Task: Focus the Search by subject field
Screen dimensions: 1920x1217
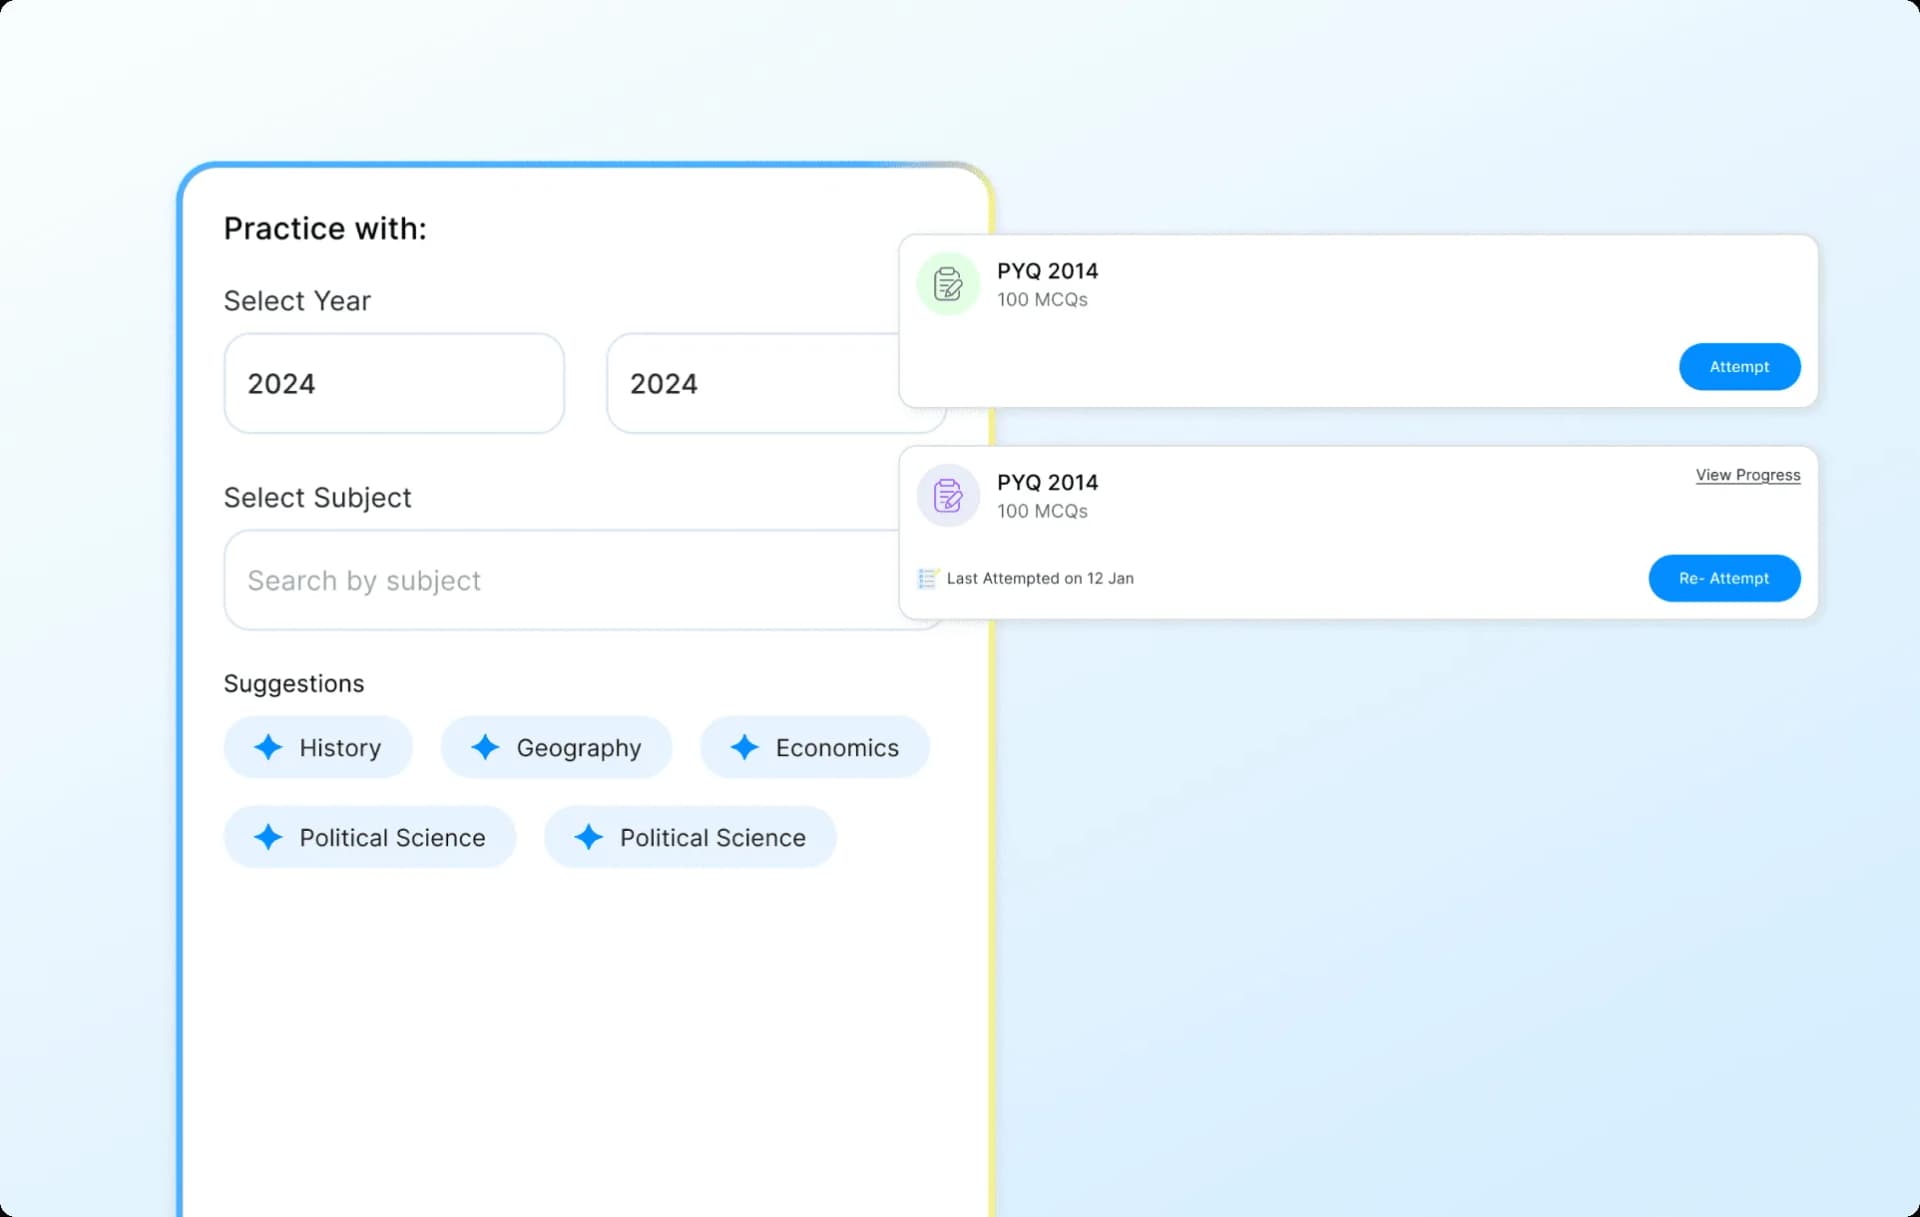Action: click(x=562, y=580)
